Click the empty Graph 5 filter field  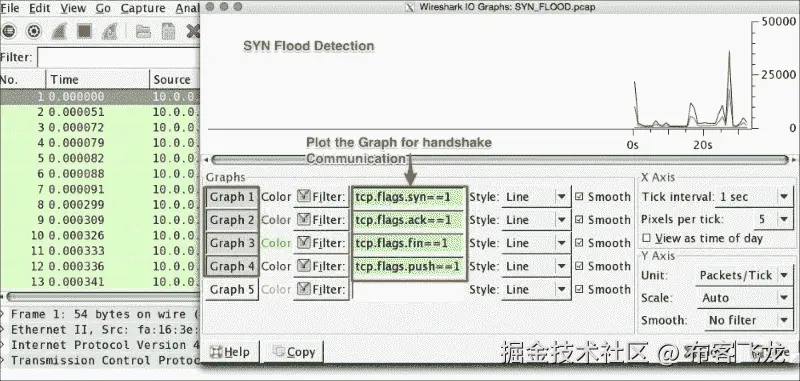click(x=409, y=290)
